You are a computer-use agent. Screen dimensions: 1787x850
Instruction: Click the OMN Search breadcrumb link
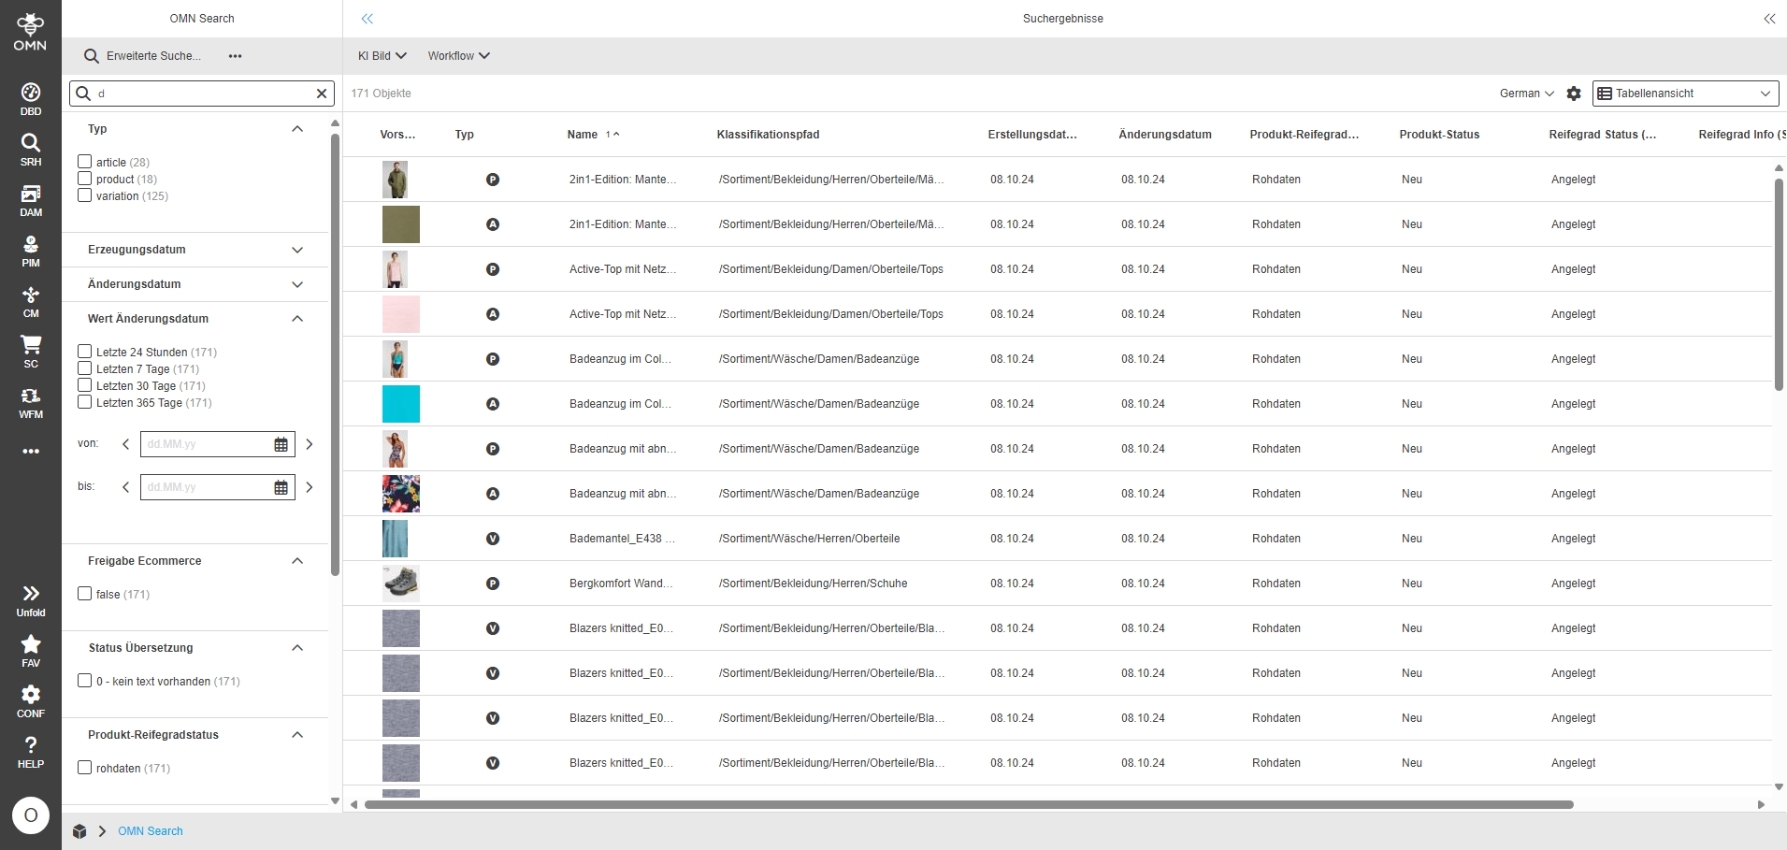[150, 831]
